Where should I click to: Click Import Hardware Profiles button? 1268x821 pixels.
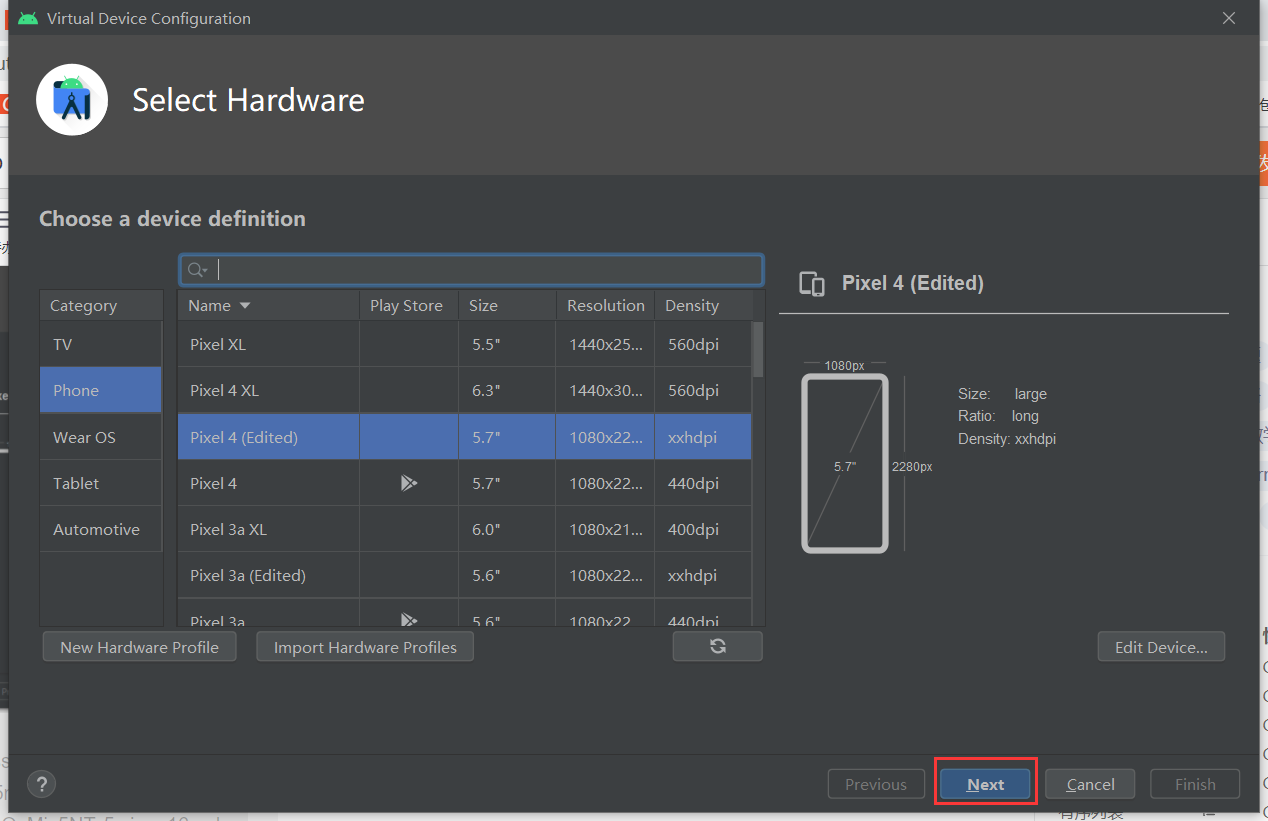coord(365,647)
